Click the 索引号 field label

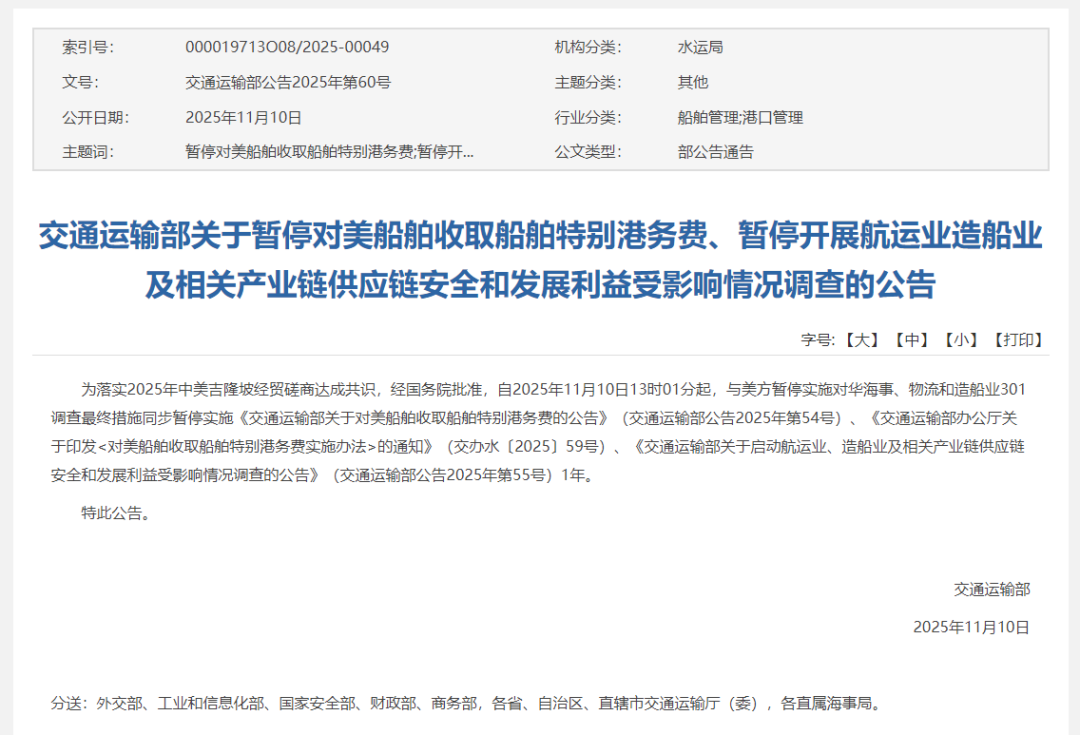(x=87, y=47)
